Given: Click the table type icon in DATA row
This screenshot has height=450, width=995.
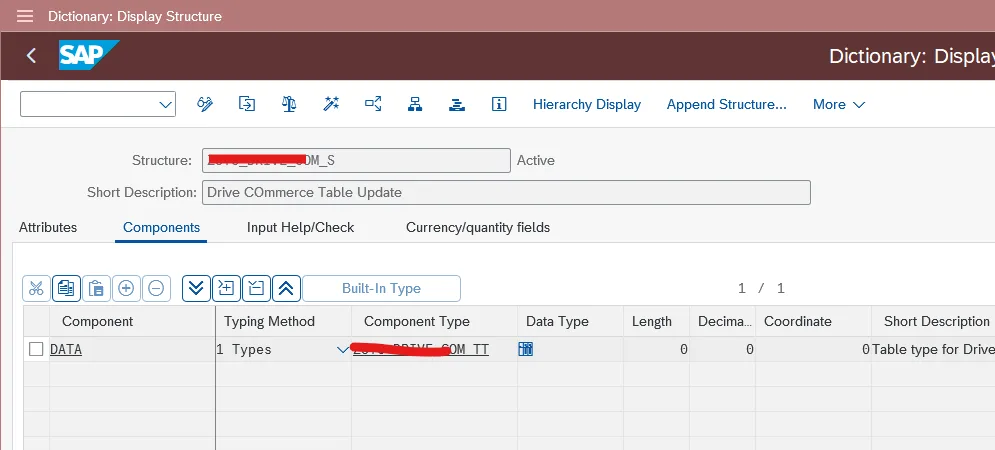Looking at the screenshot, I should click(525, 349).
